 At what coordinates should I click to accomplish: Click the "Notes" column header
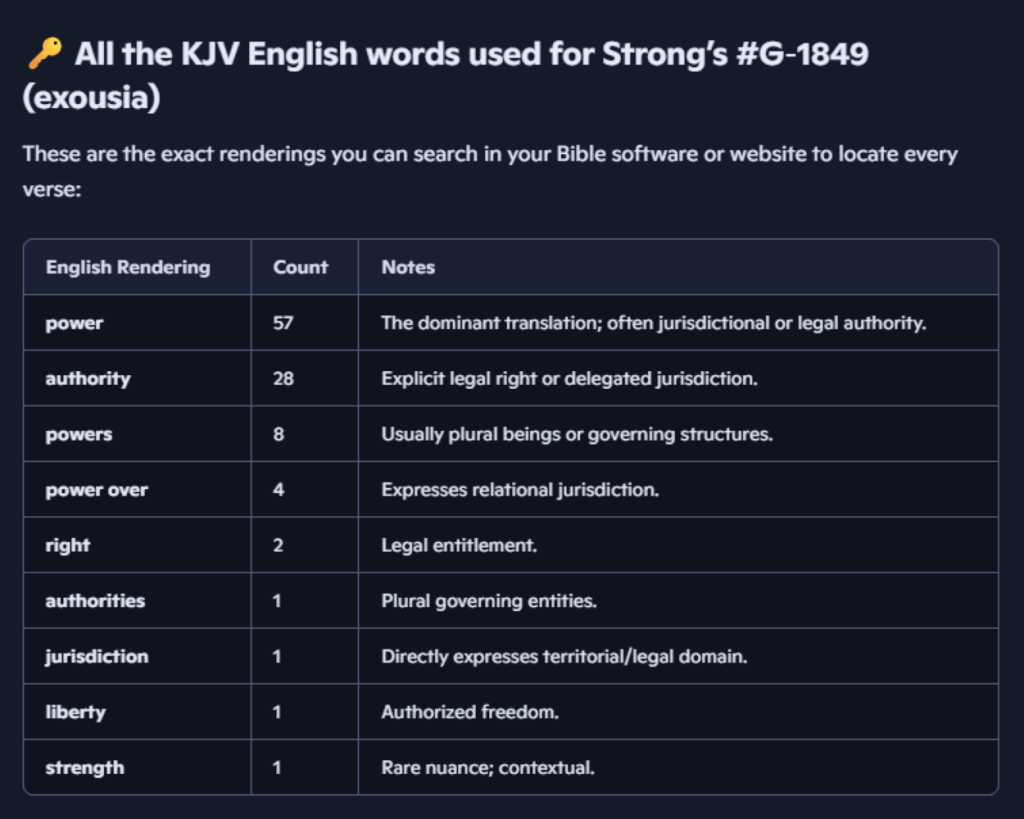(408, 267)
